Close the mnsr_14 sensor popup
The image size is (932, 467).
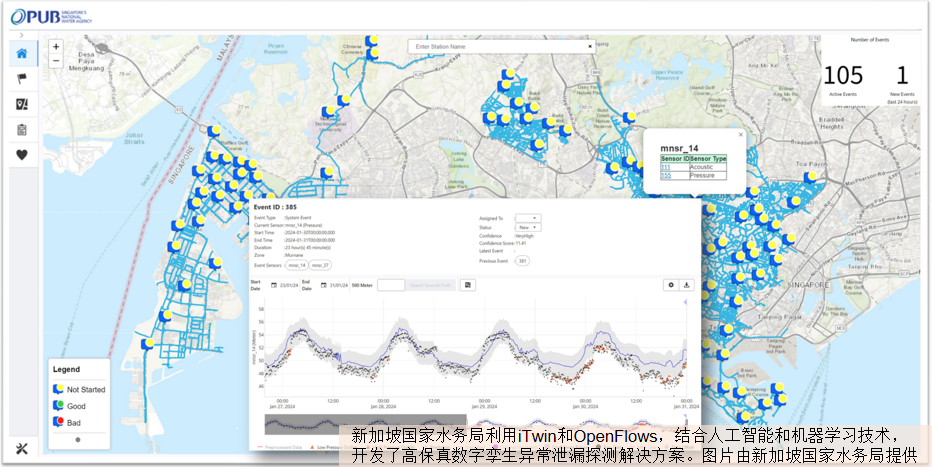[x=740, y=135]
